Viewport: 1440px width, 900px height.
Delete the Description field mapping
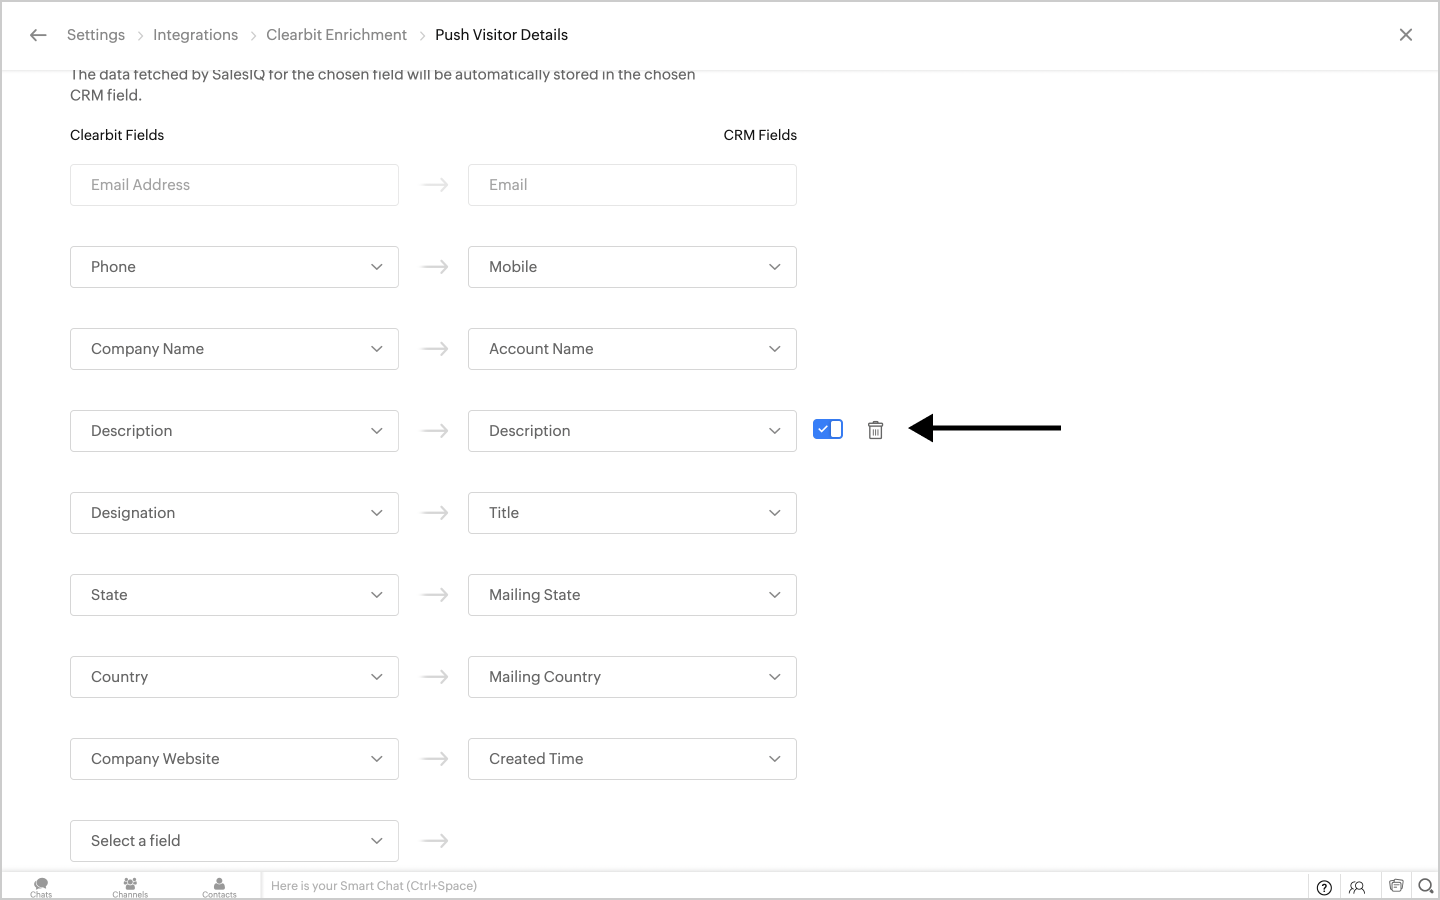point(875,430)
